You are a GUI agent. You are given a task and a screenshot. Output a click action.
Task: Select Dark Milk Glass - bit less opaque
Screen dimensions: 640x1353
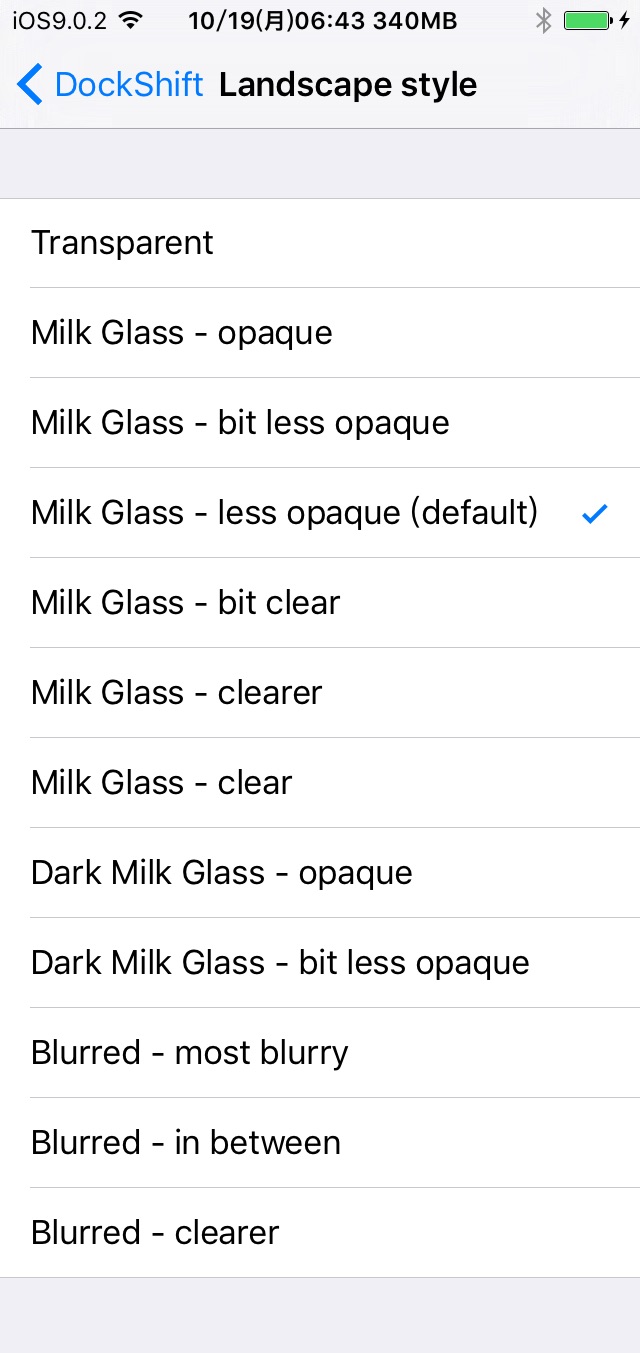[320, 963]
